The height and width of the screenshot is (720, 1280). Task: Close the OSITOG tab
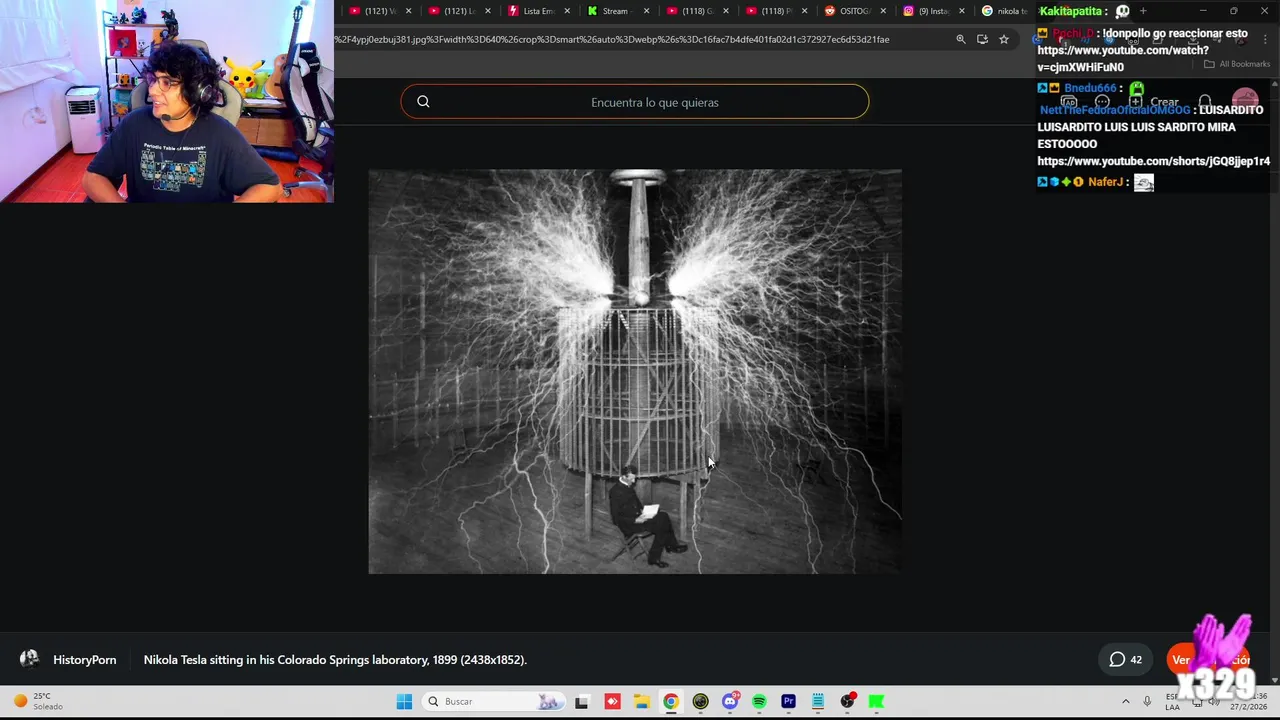pos(883,11)
